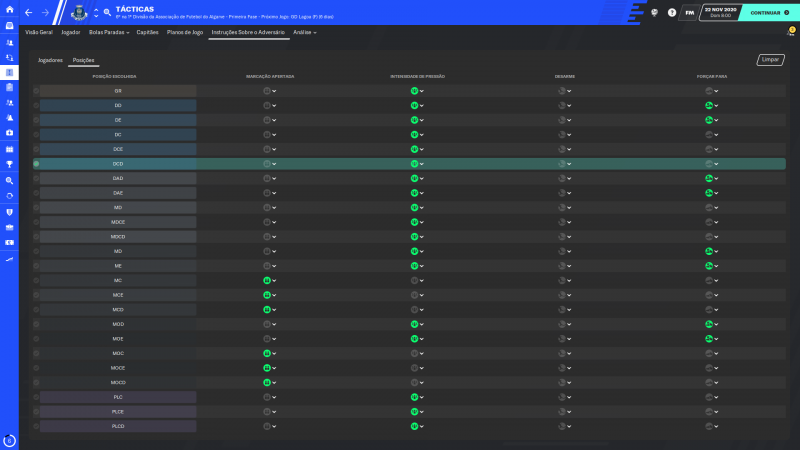Open the Dynamics icon in the sidebar
This screenshot has height=450, width=800.
click(x=9, y=58)
